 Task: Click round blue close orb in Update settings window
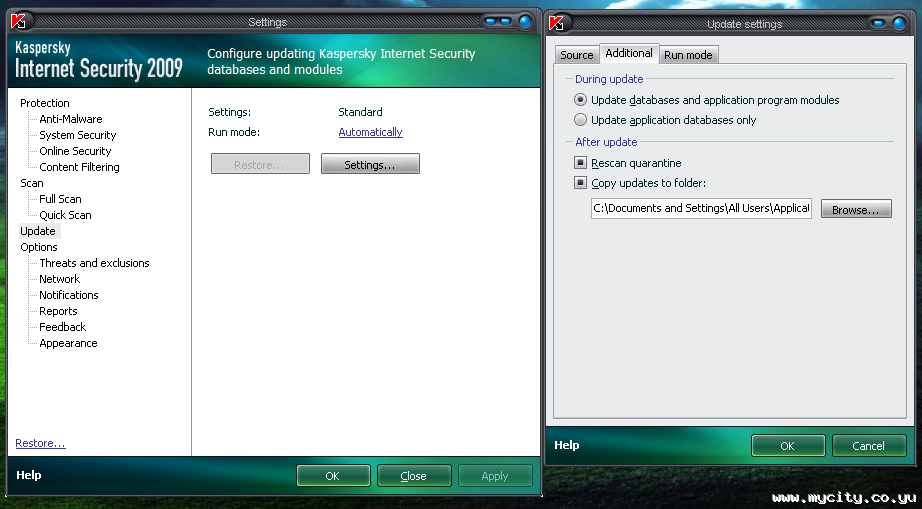[899, 24]
